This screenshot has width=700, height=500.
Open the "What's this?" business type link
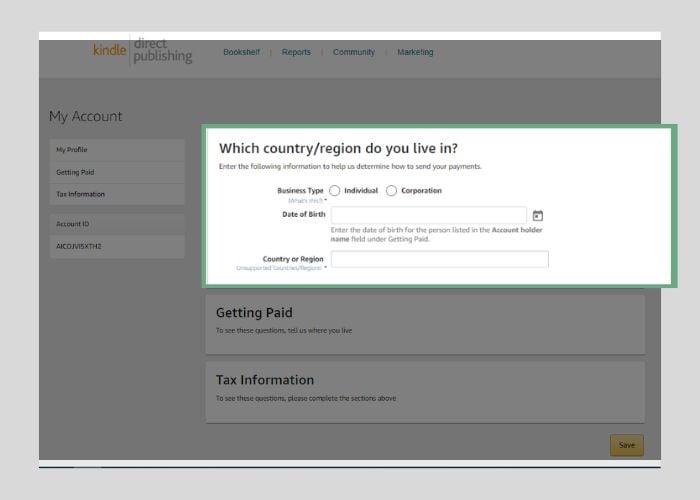click(305, 200)
